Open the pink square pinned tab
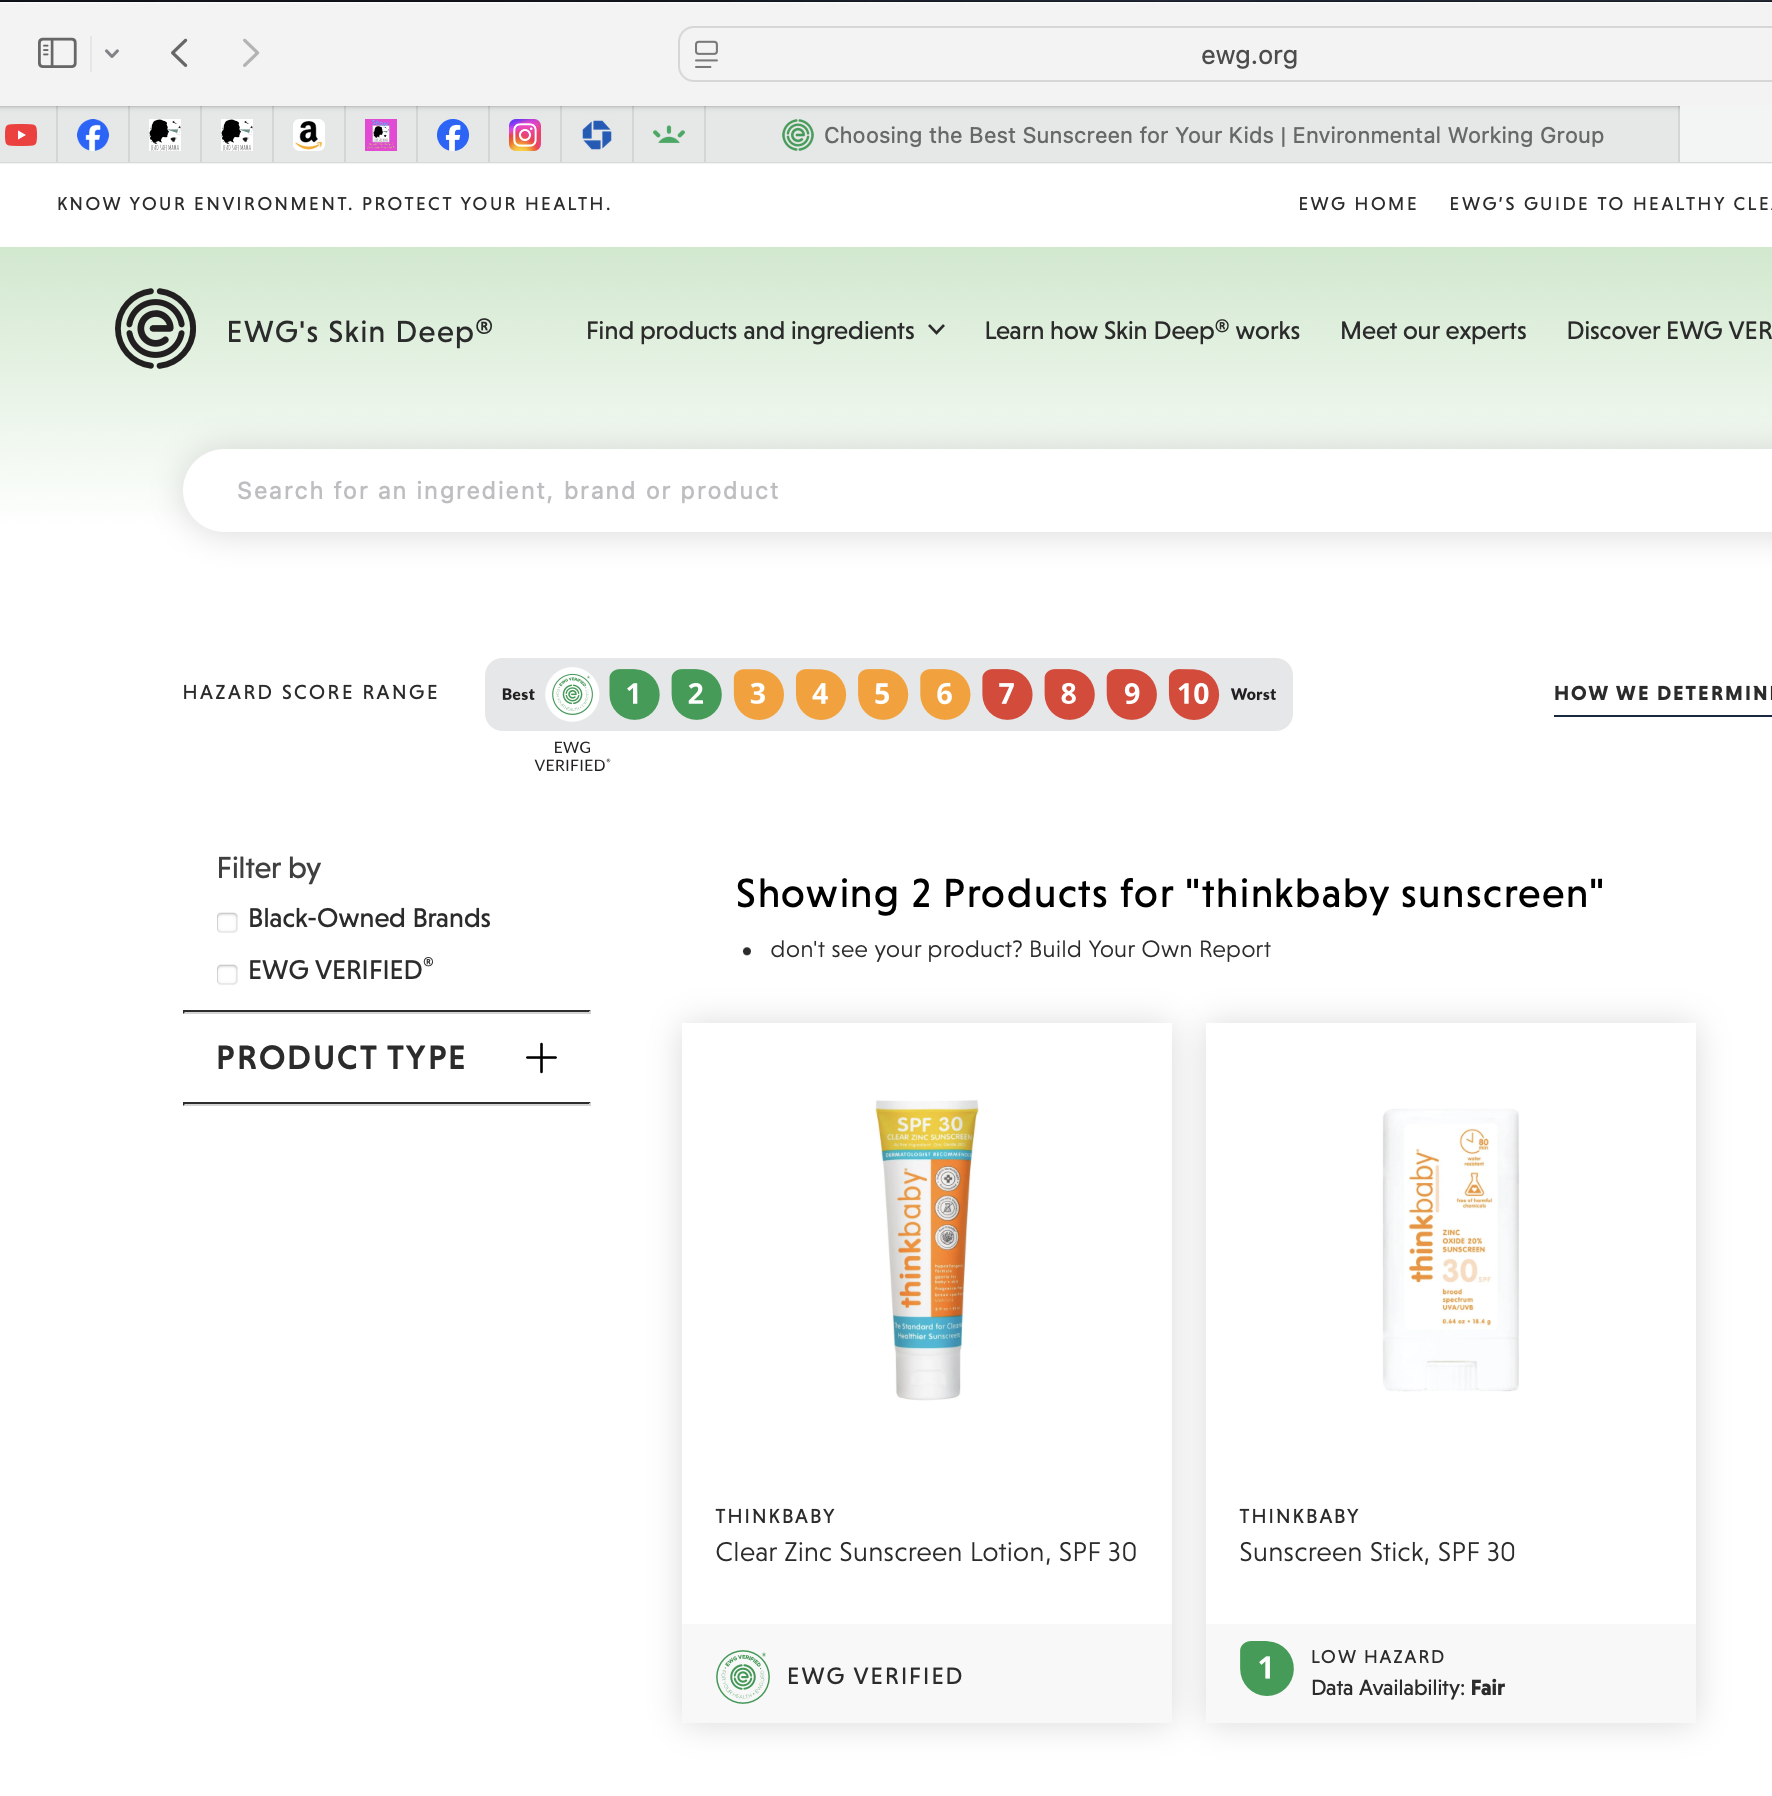The height and width of the screenshot is (1796, 1772). (381, 135)
